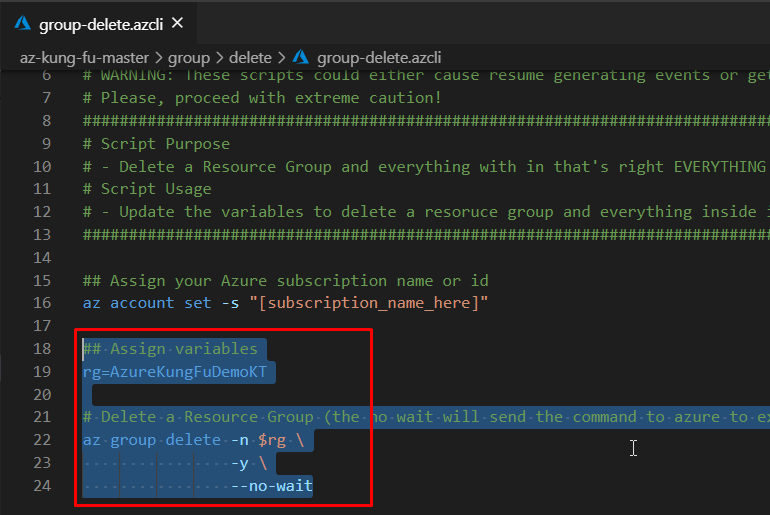770x515 pixels.
Task: Click the Azure icon on the group-delete.azcli tab
Action: pyautogui.click(x=22, y=22)
